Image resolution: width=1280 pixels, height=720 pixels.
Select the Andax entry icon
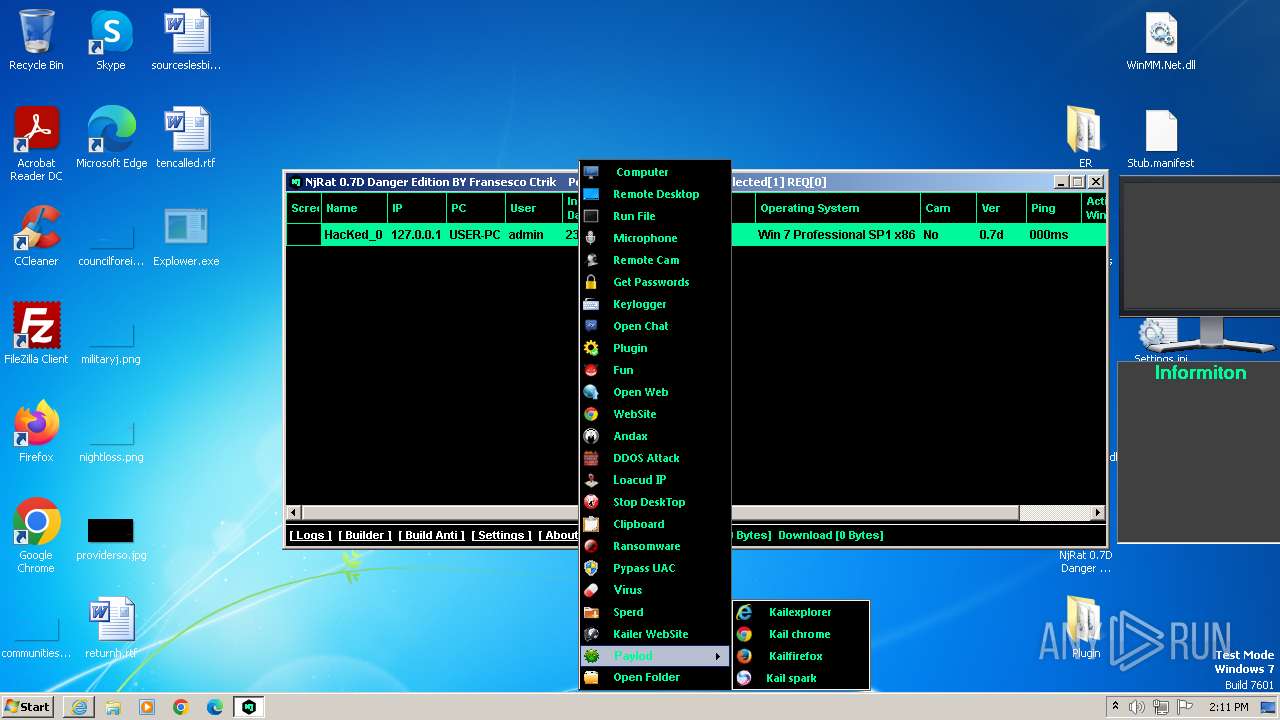[591, 436]
